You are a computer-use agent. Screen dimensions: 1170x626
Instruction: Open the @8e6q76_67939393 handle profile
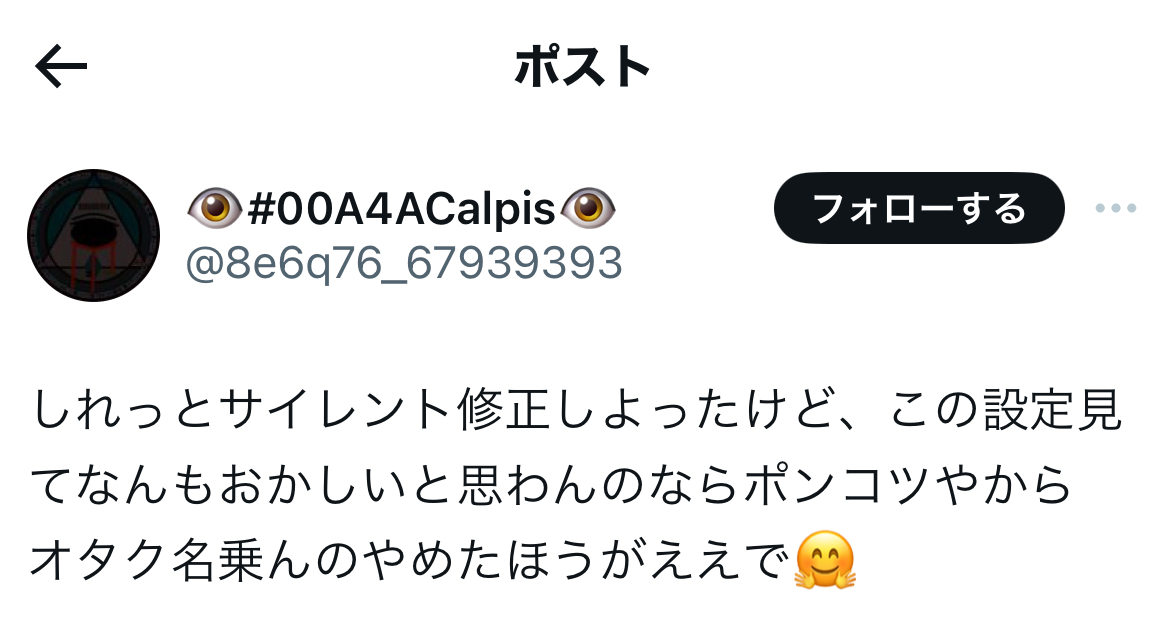[x=404, y=263]
